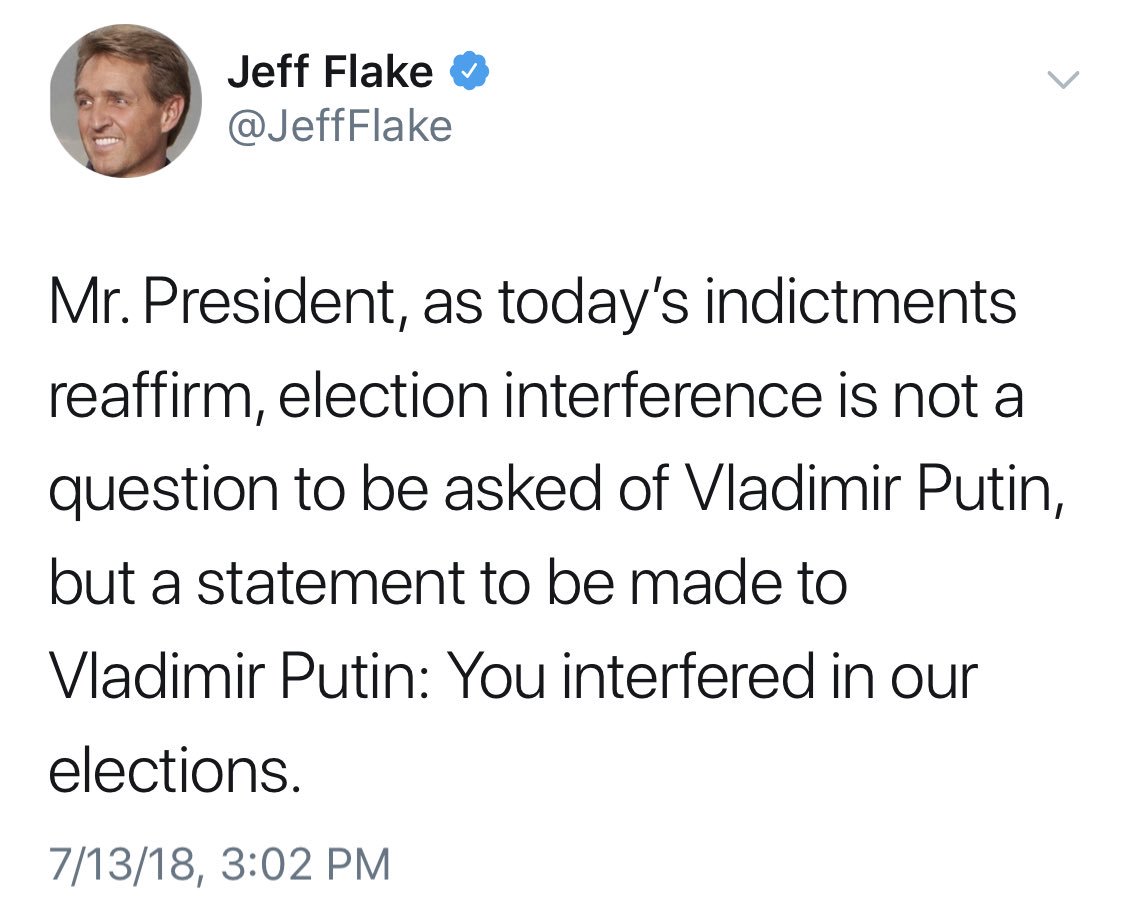The width and height of the screenshot is (1125, 907).
Task: Open the Jeff Flake display name
Action: (x=330, y=72)
